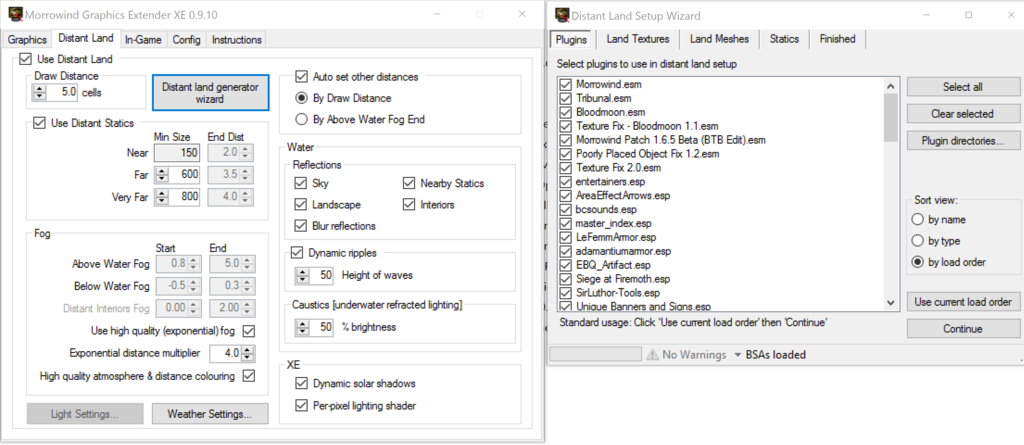Uncheck the Morrowind.esm plugin

point(566,85)
